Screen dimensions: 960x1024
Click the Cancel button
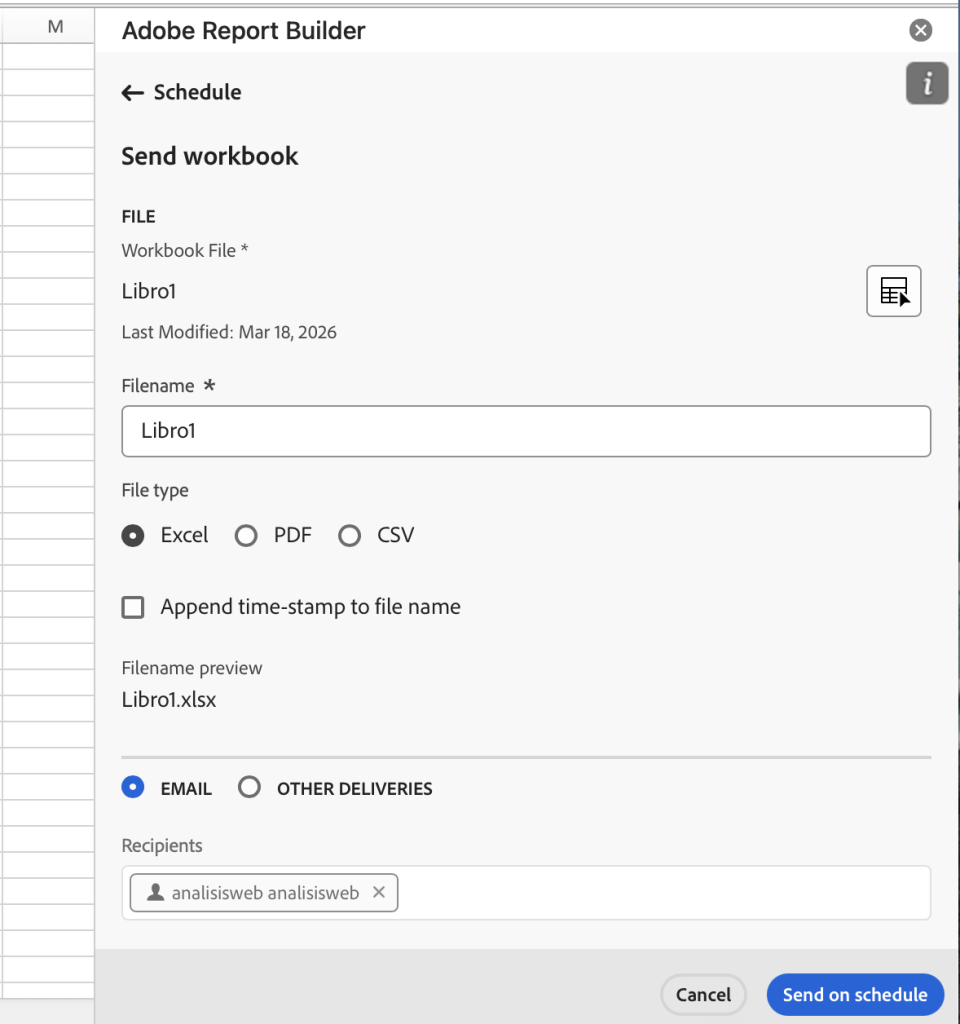703,994
